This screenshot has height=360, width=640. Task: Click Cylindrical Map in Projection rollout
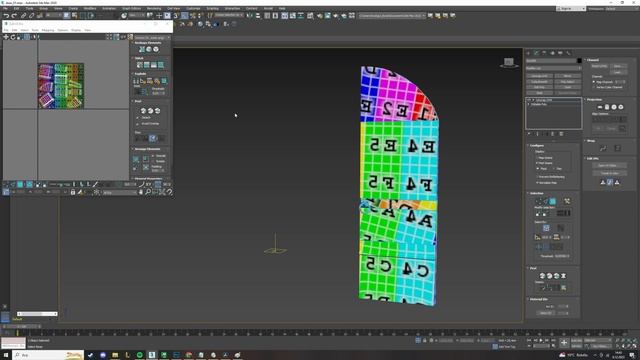607,107
